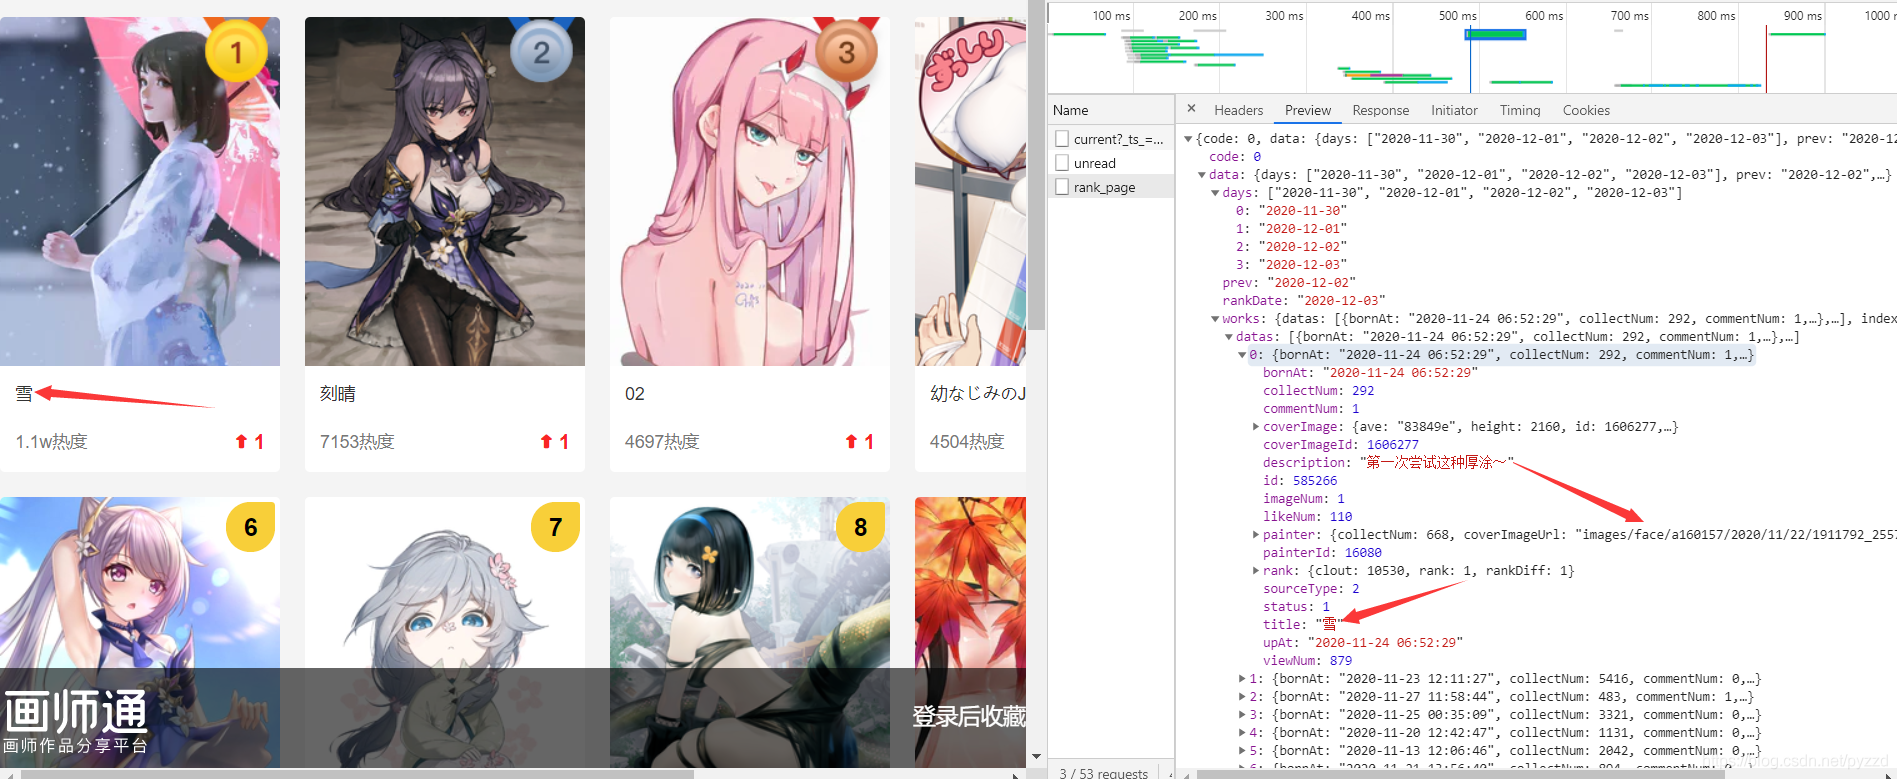Collapse the days array node
Image resolution: width=1897 pixels, height=779 pixels.
(1215, 193)
